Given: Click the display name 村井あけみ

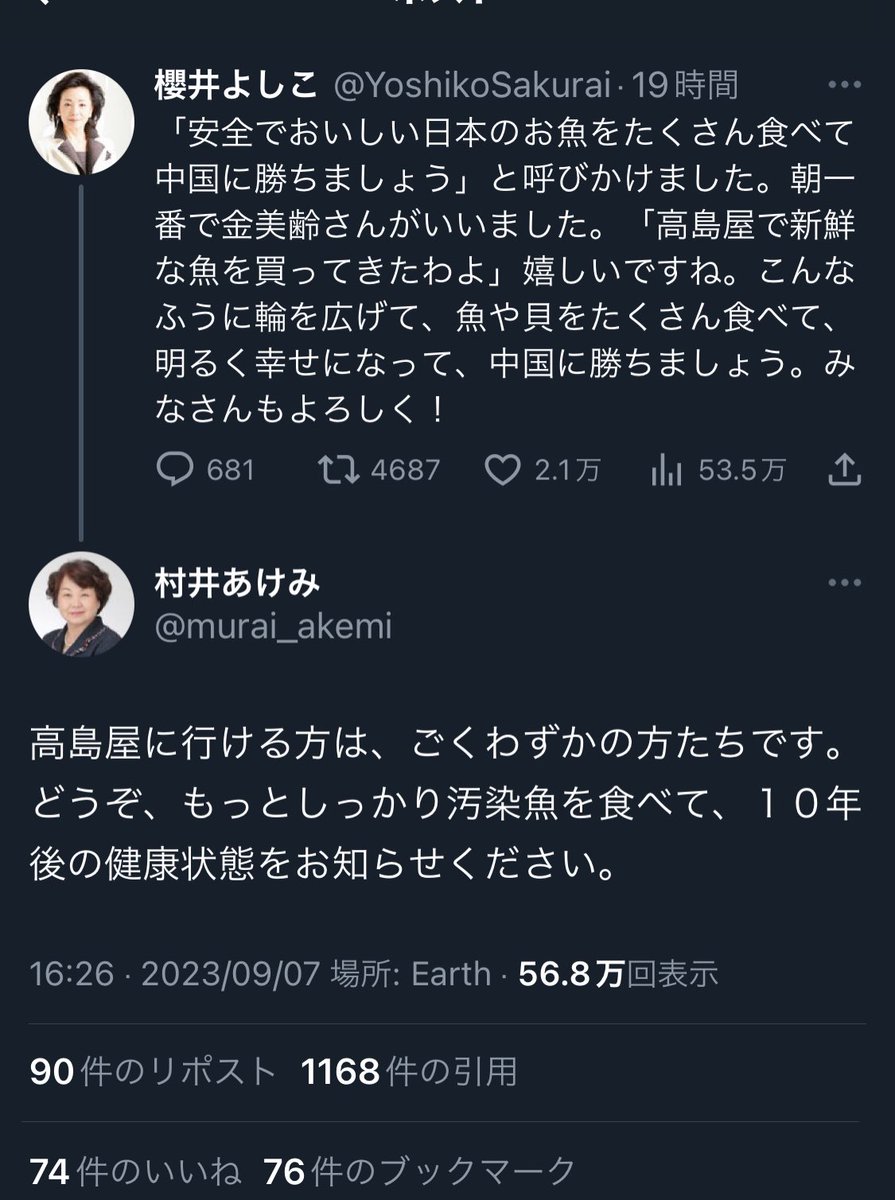Looking at the screenshot, I should tap(237, 582).
